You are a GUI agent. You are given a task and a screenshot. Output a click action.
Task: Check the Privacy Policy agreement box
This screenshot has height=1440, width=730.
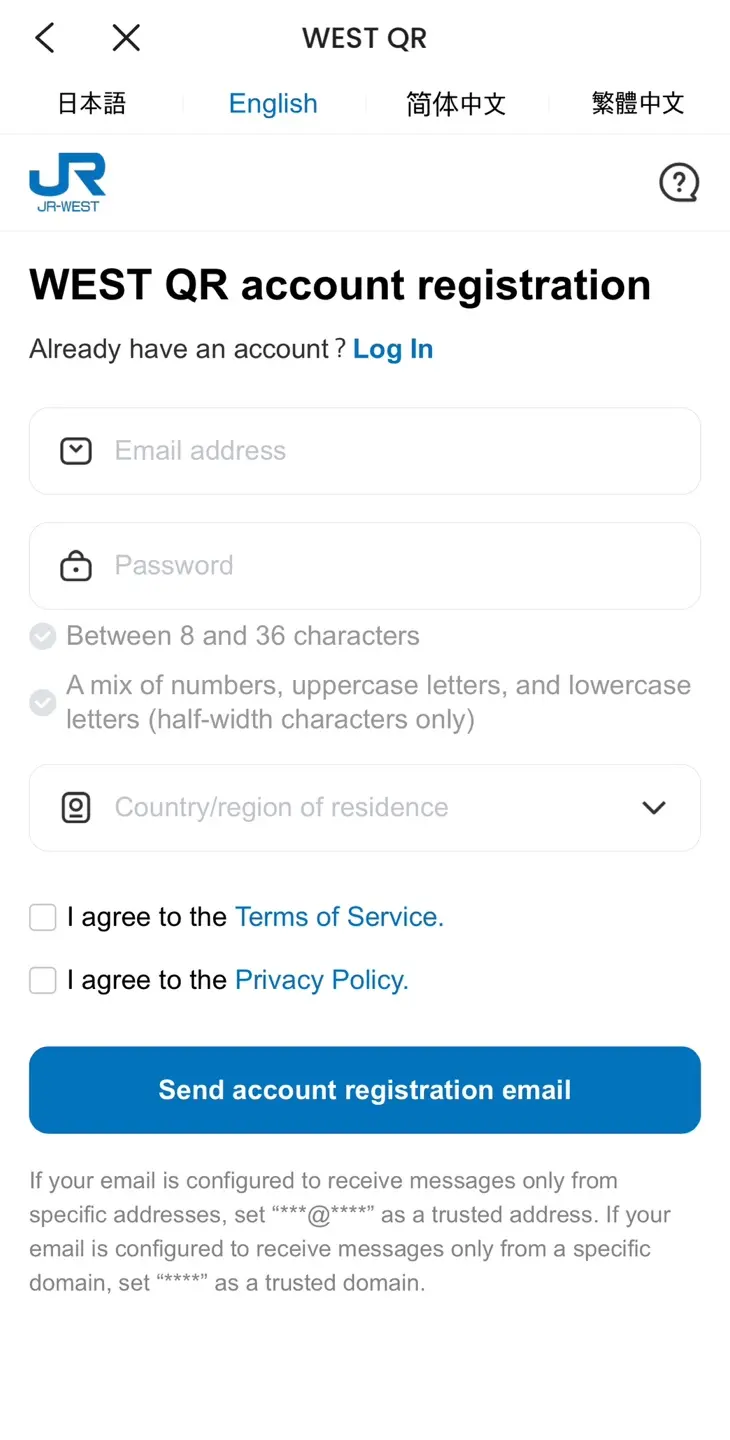click(x=43, y=981)
